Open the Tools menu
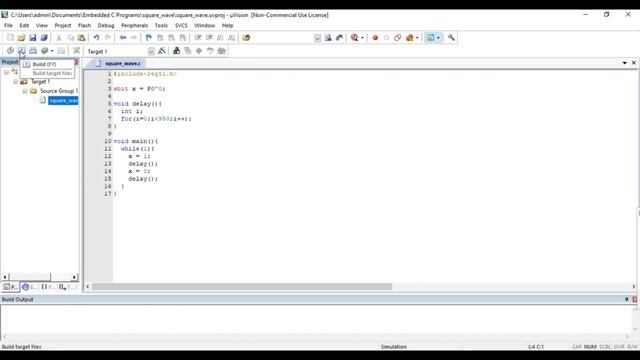Screen dimensions: 640x360 (161, 25)
